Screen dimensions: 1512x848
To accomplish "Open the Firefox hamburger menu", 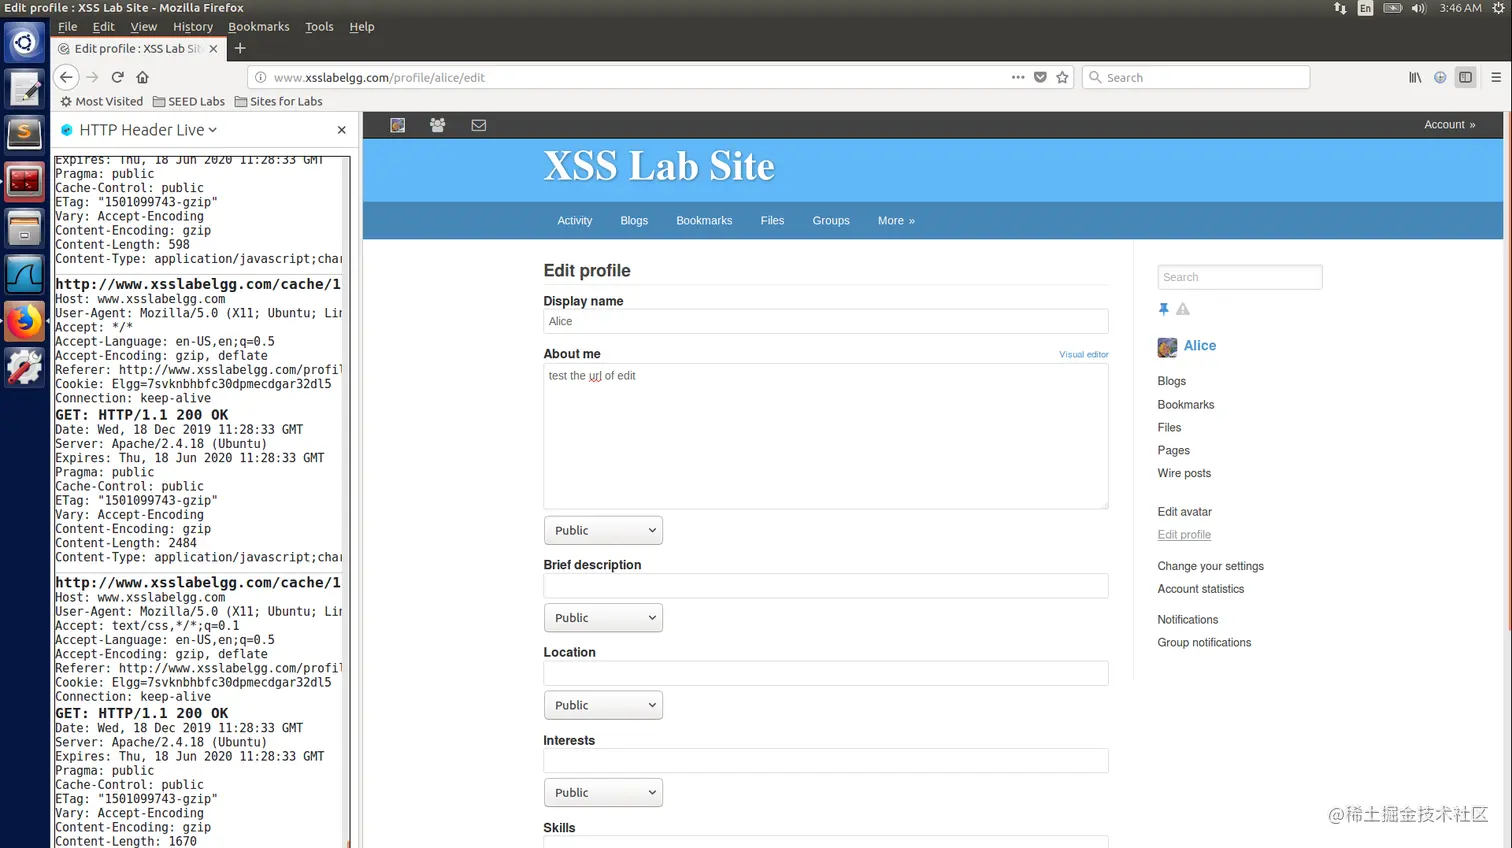I will pos(1496,77).
